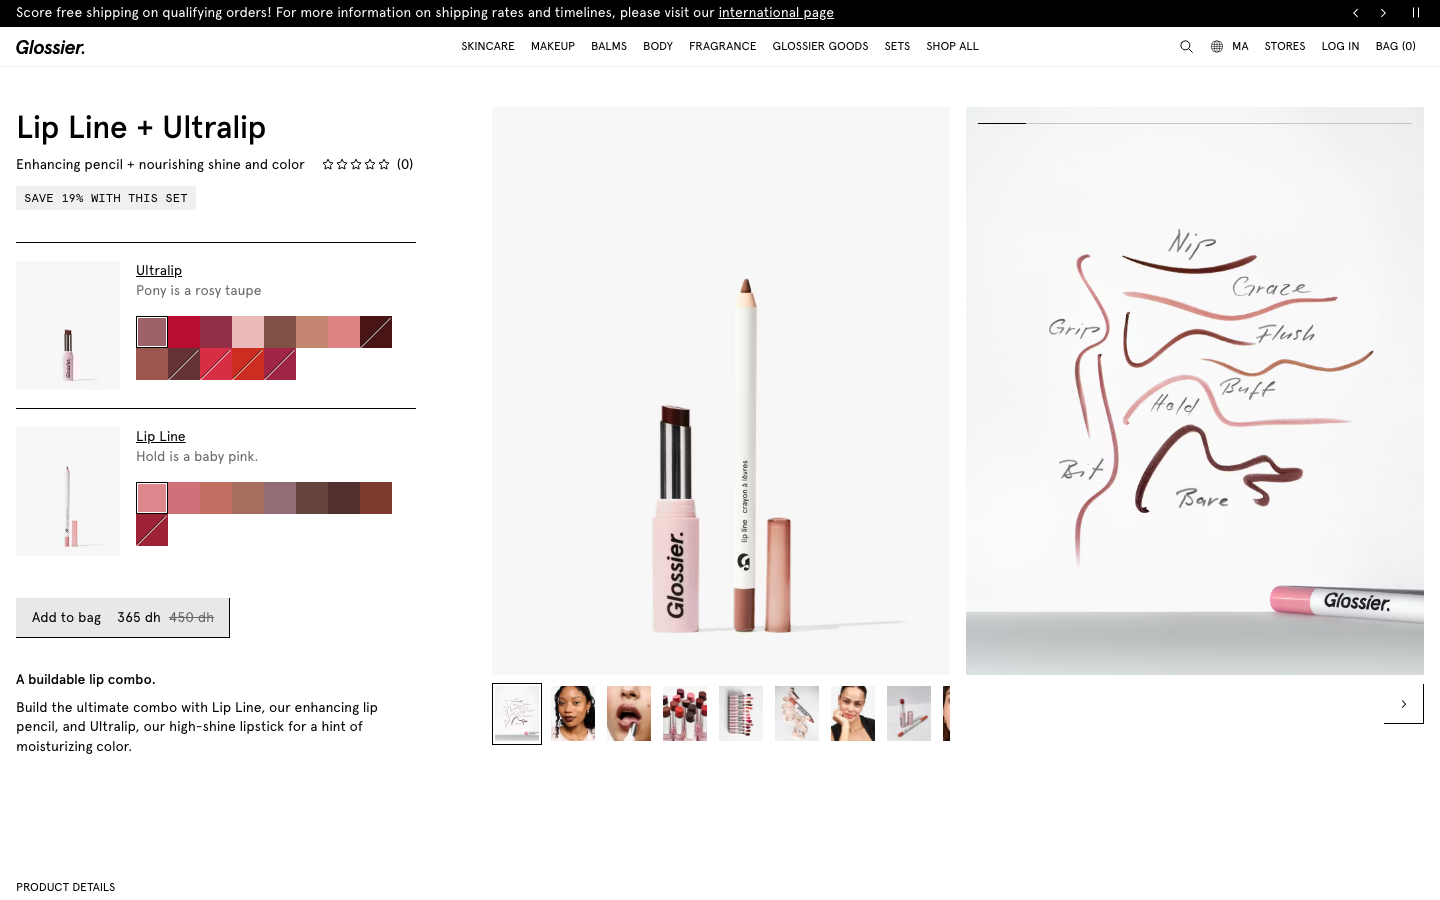Screen dimensions: 1440x900
Task: Open the FRAGRANCE menu
Action: click(x=723, y=46)
